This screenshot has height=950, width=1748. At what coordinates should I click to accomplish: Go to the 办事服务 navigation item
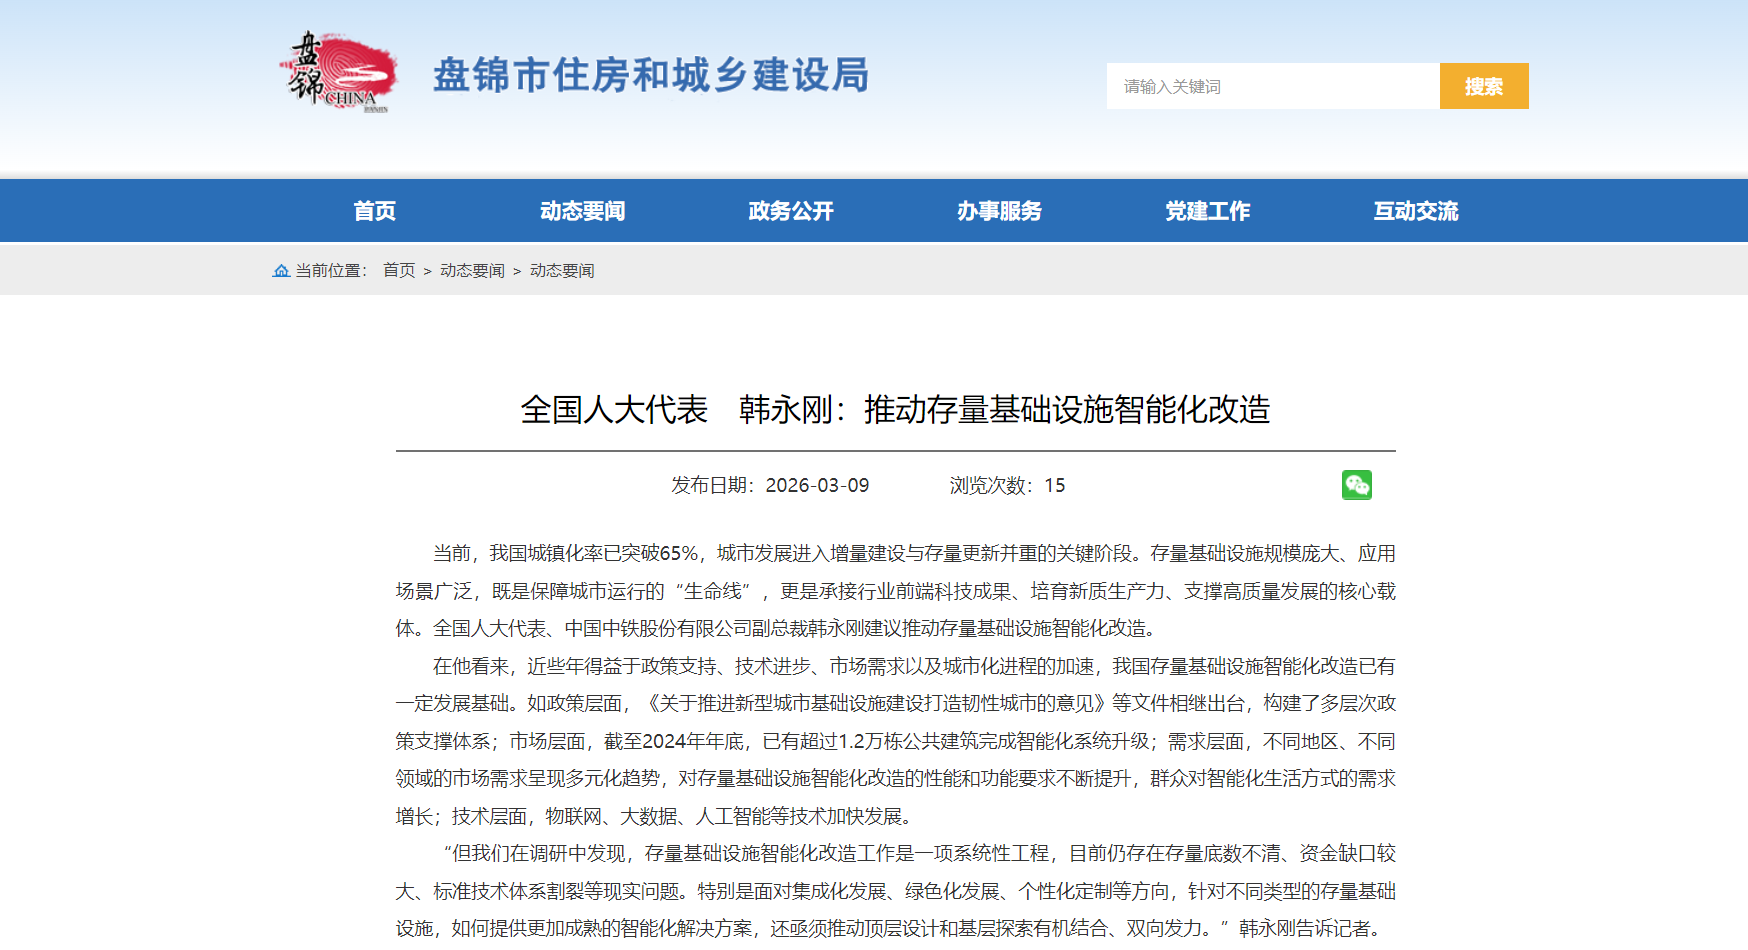coord(999,211)
